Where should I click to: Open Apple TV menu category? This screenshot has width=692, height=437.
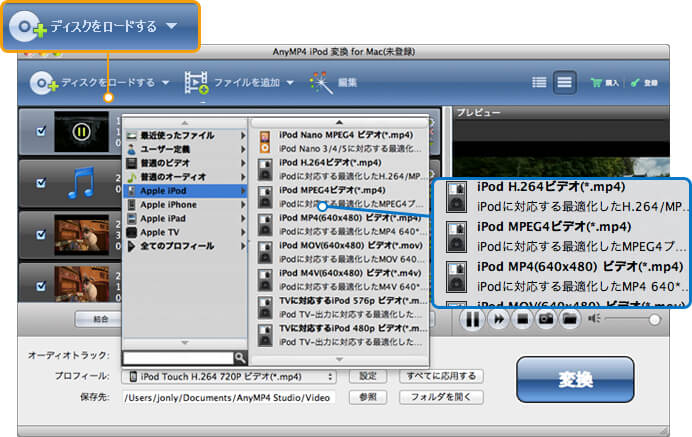[x=185, y=232]
